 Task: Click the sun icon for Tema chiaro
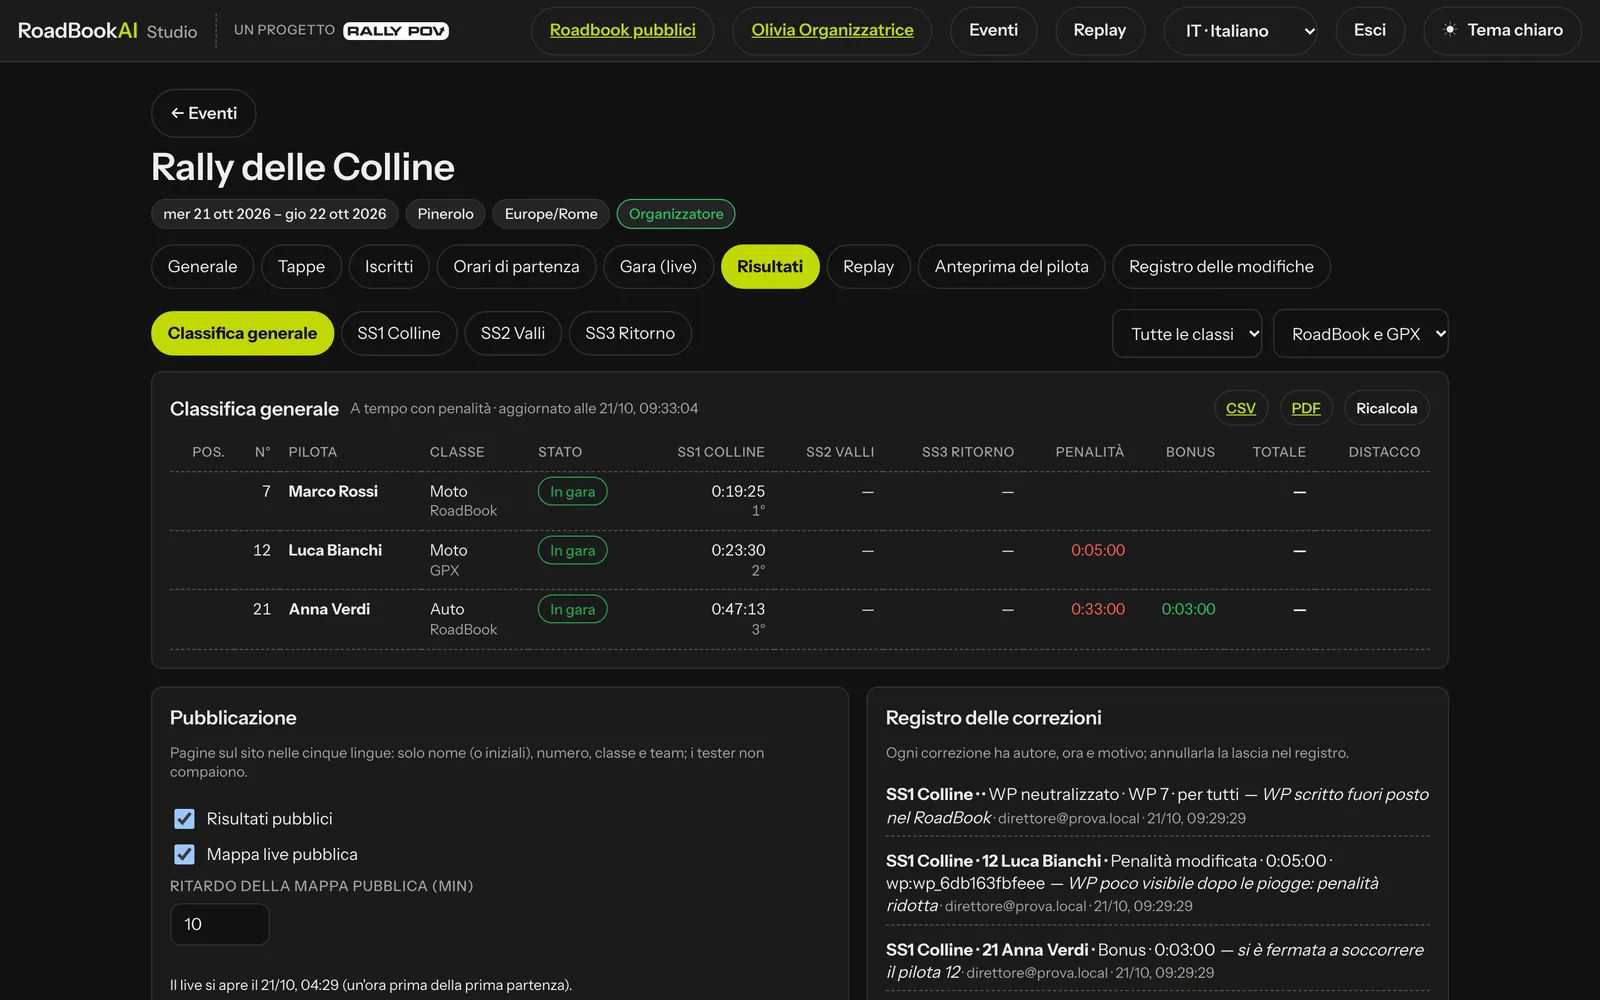[x=1450, y=30]
